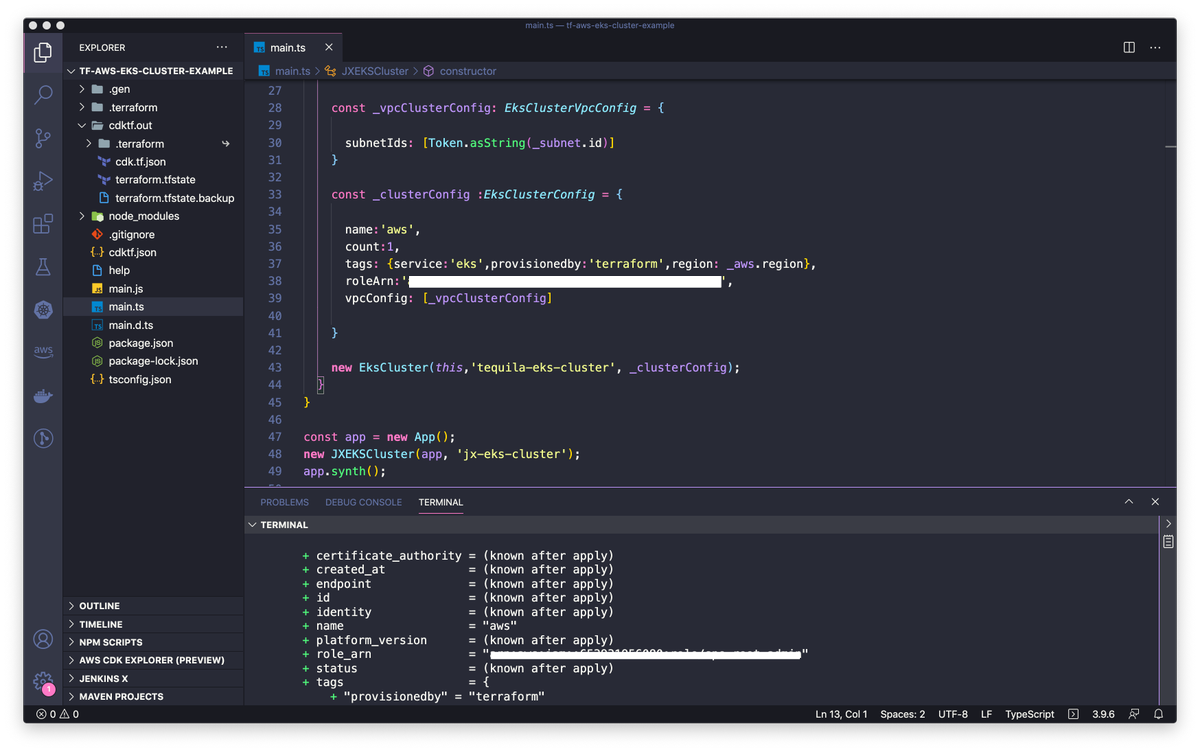Click the feedback icon in status bar
1200x752 pixels.
[x=1134, y=714]
